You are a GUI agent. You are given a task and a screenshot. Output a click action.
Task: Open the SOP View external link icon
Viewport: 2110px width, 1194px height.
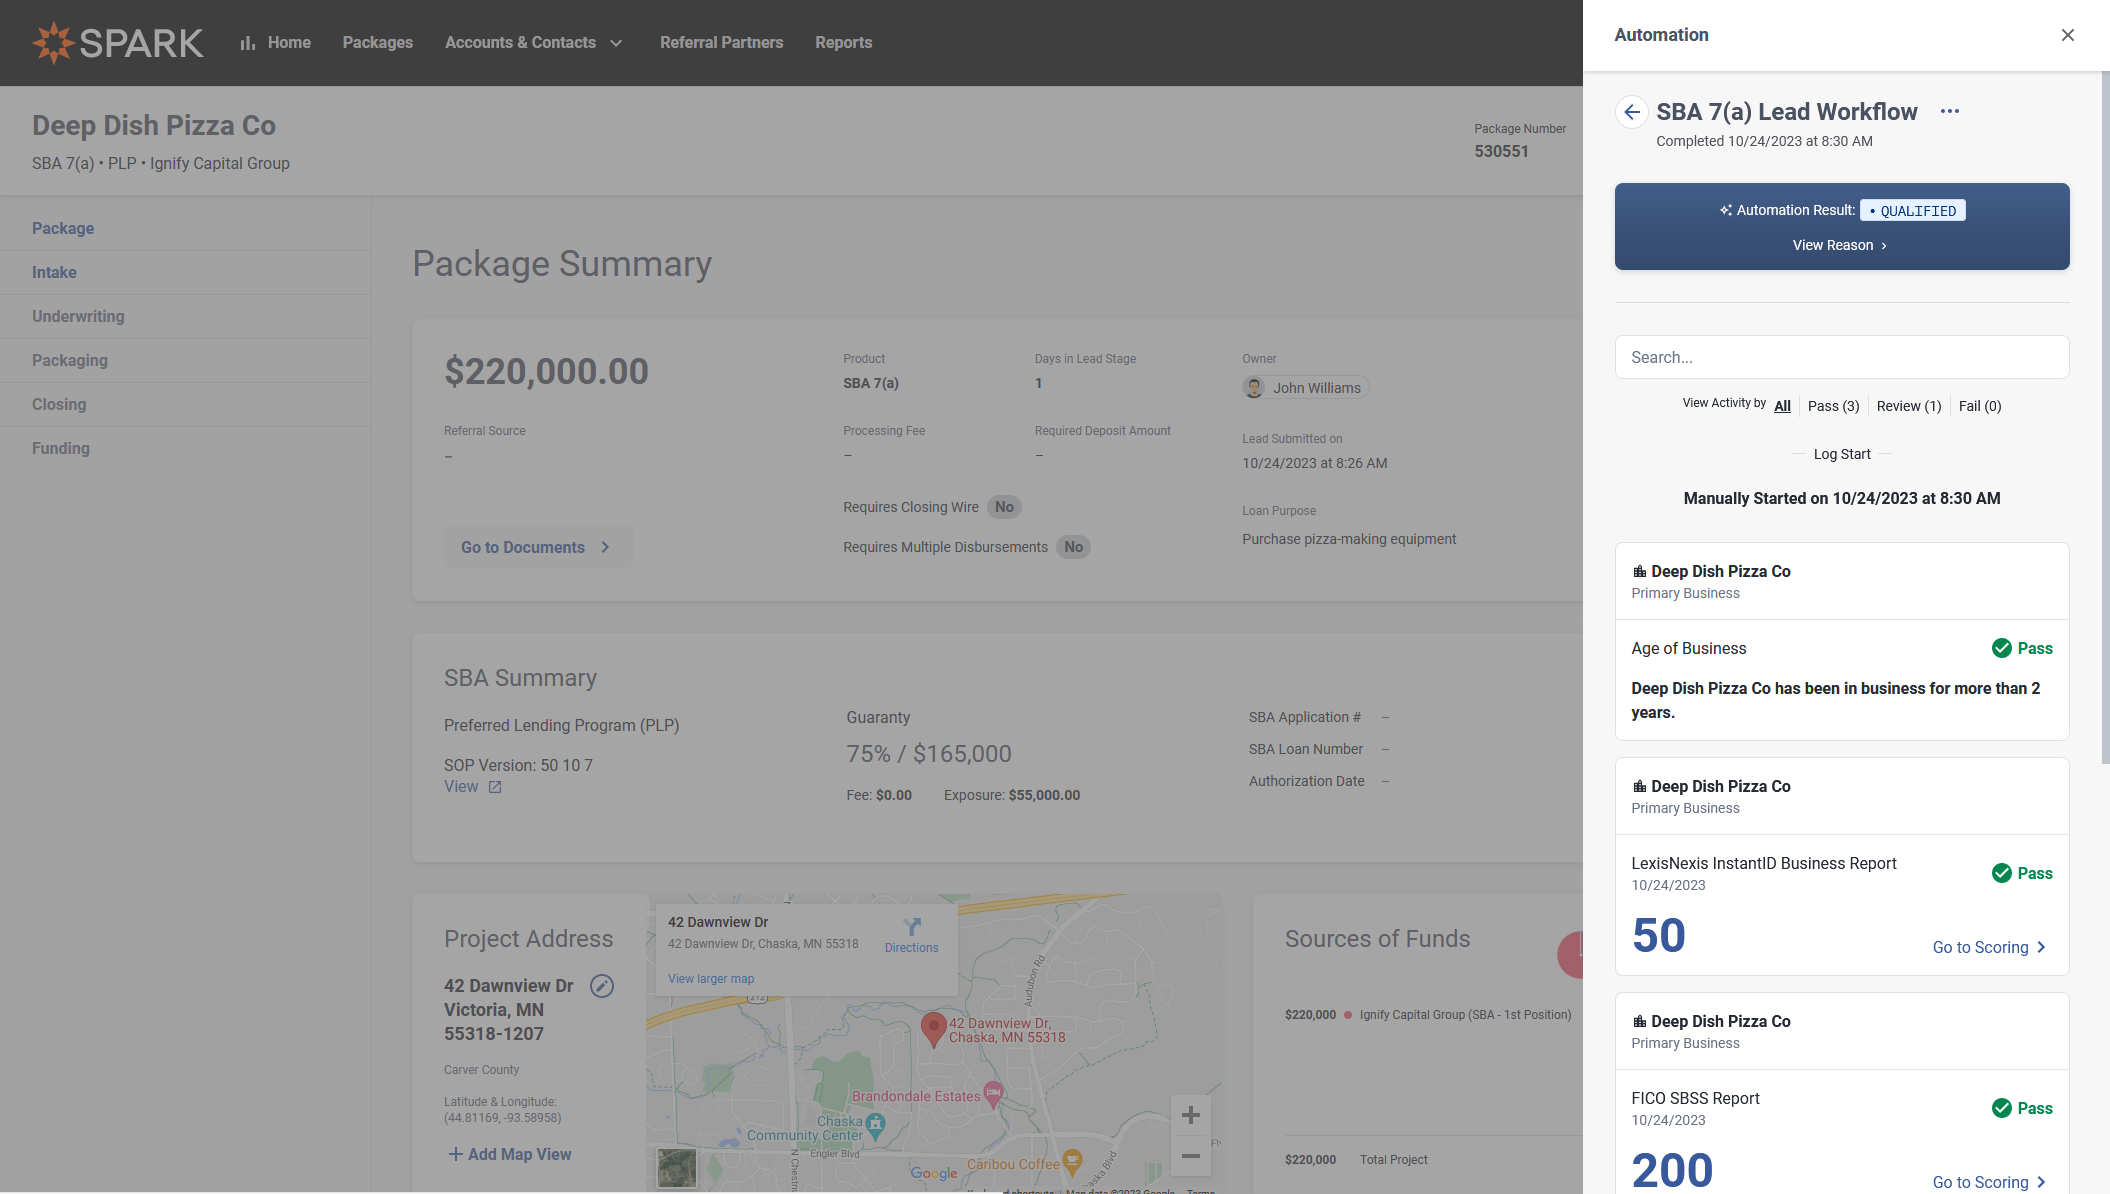[495, 787]
